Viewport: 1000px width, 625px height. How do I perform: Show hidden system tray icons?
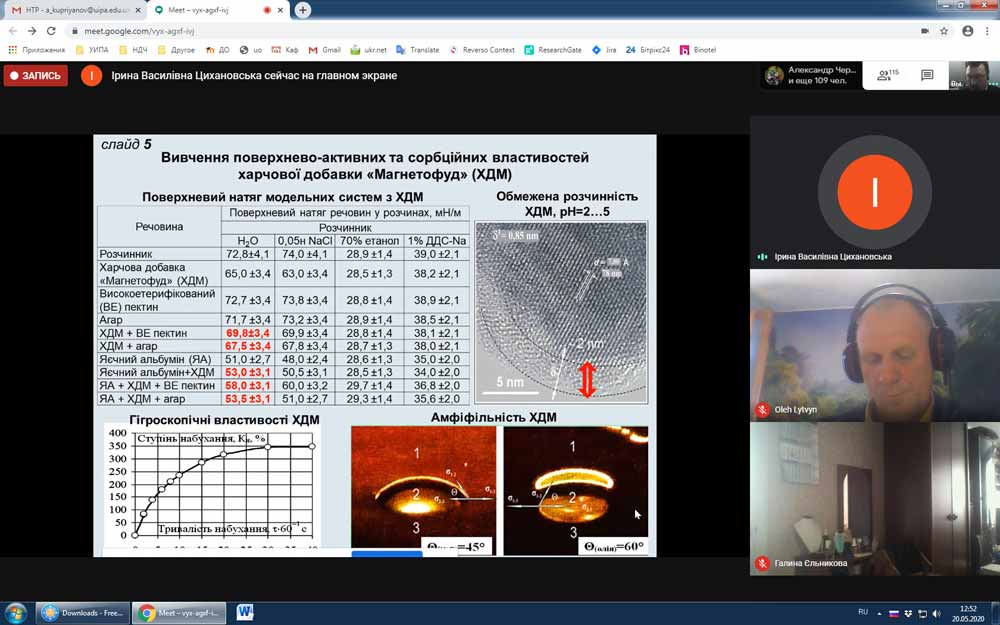tap(878, 612)
